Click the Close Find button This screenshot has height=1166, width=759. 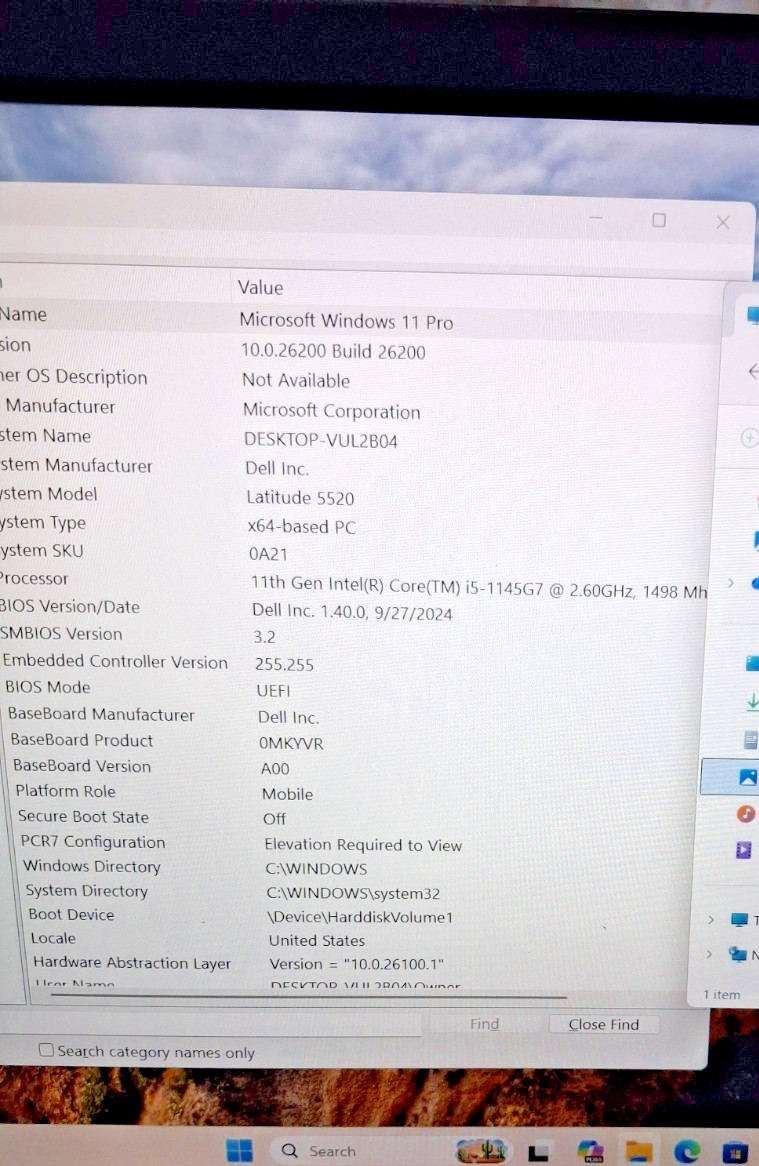pos(604,1024)
